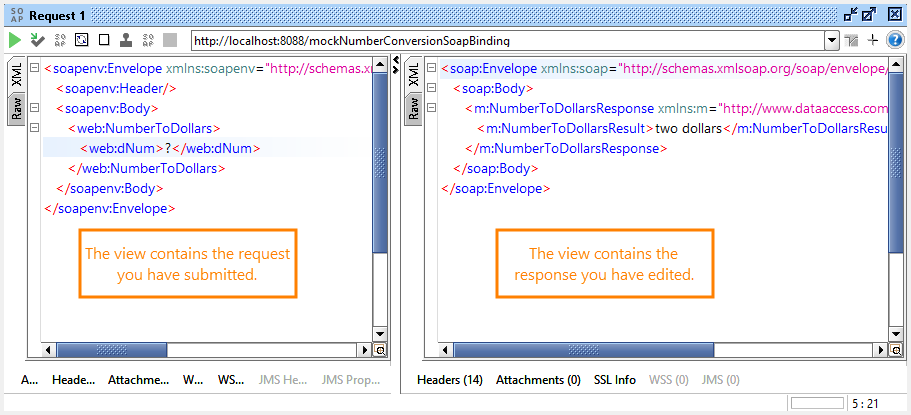Open the request Heade... tab

point(73,380)
